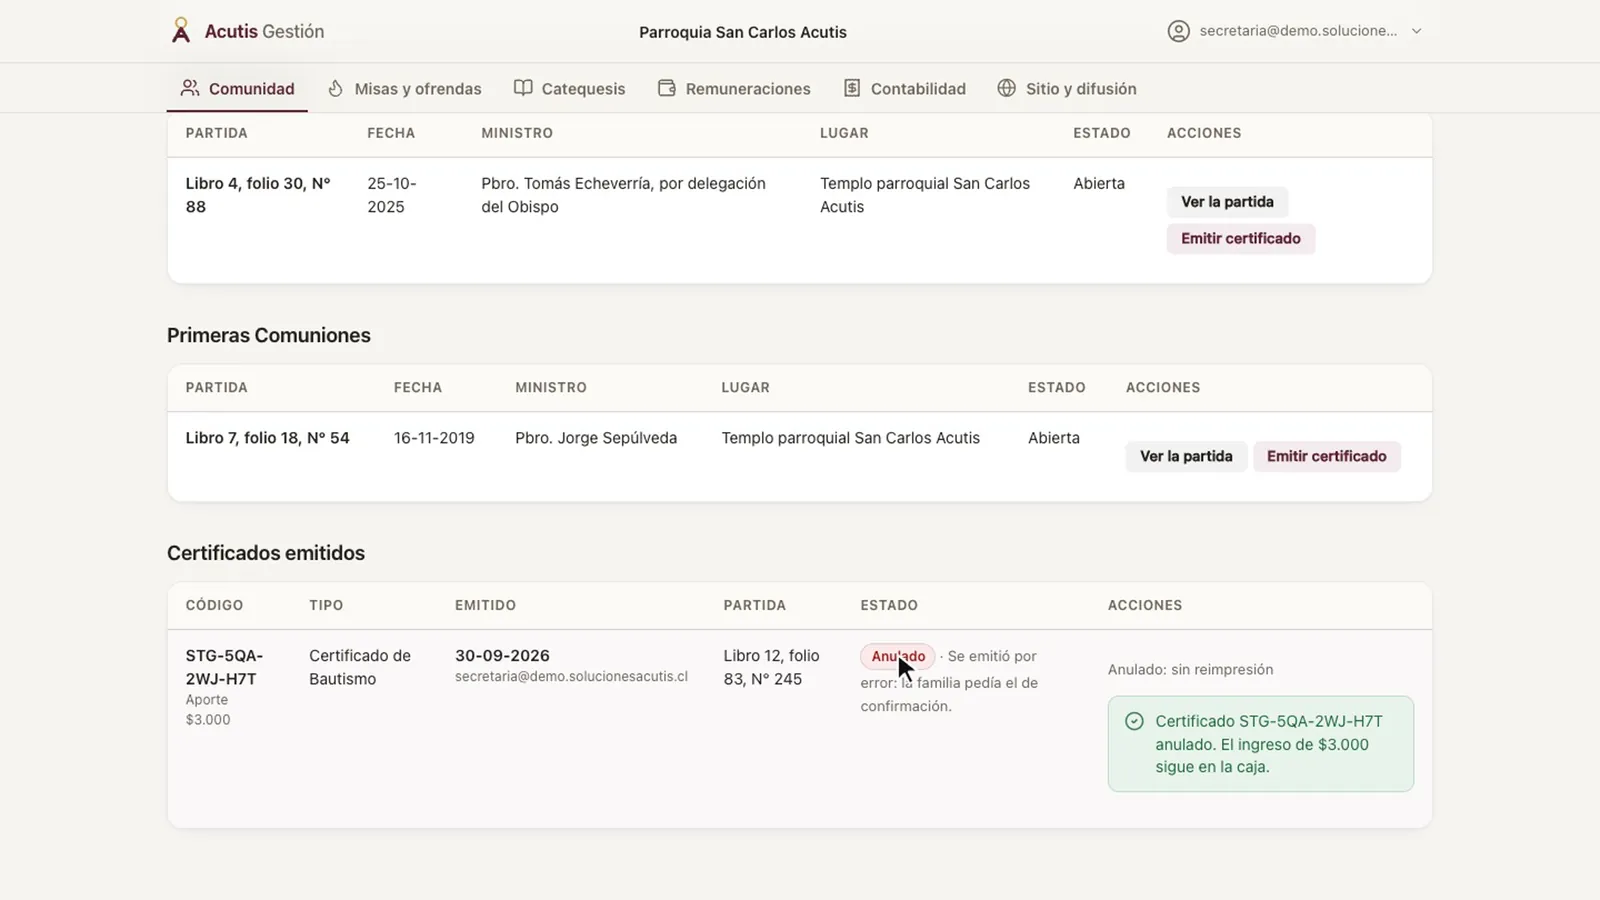Screen dimensions: 1600x900
Task: Click the flame icon for Misas y ofrendas
Action: coord(336,88)
